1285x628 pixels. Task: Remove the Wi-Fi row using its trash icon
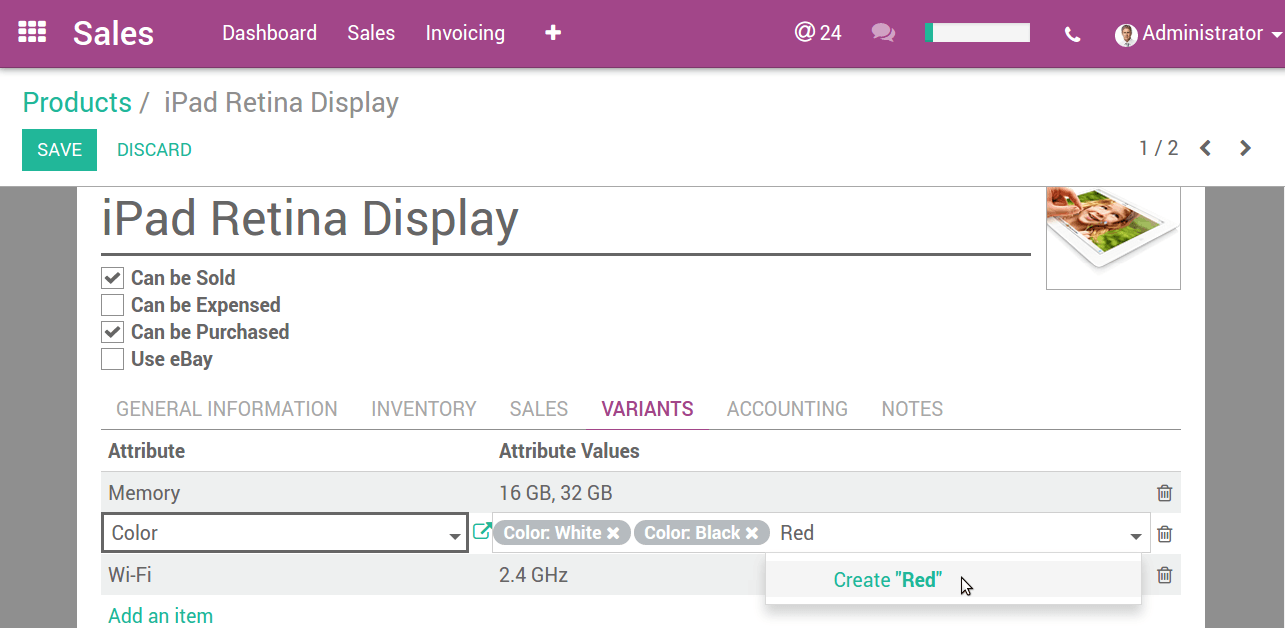pyautogui.click(x=1163, y=574)
